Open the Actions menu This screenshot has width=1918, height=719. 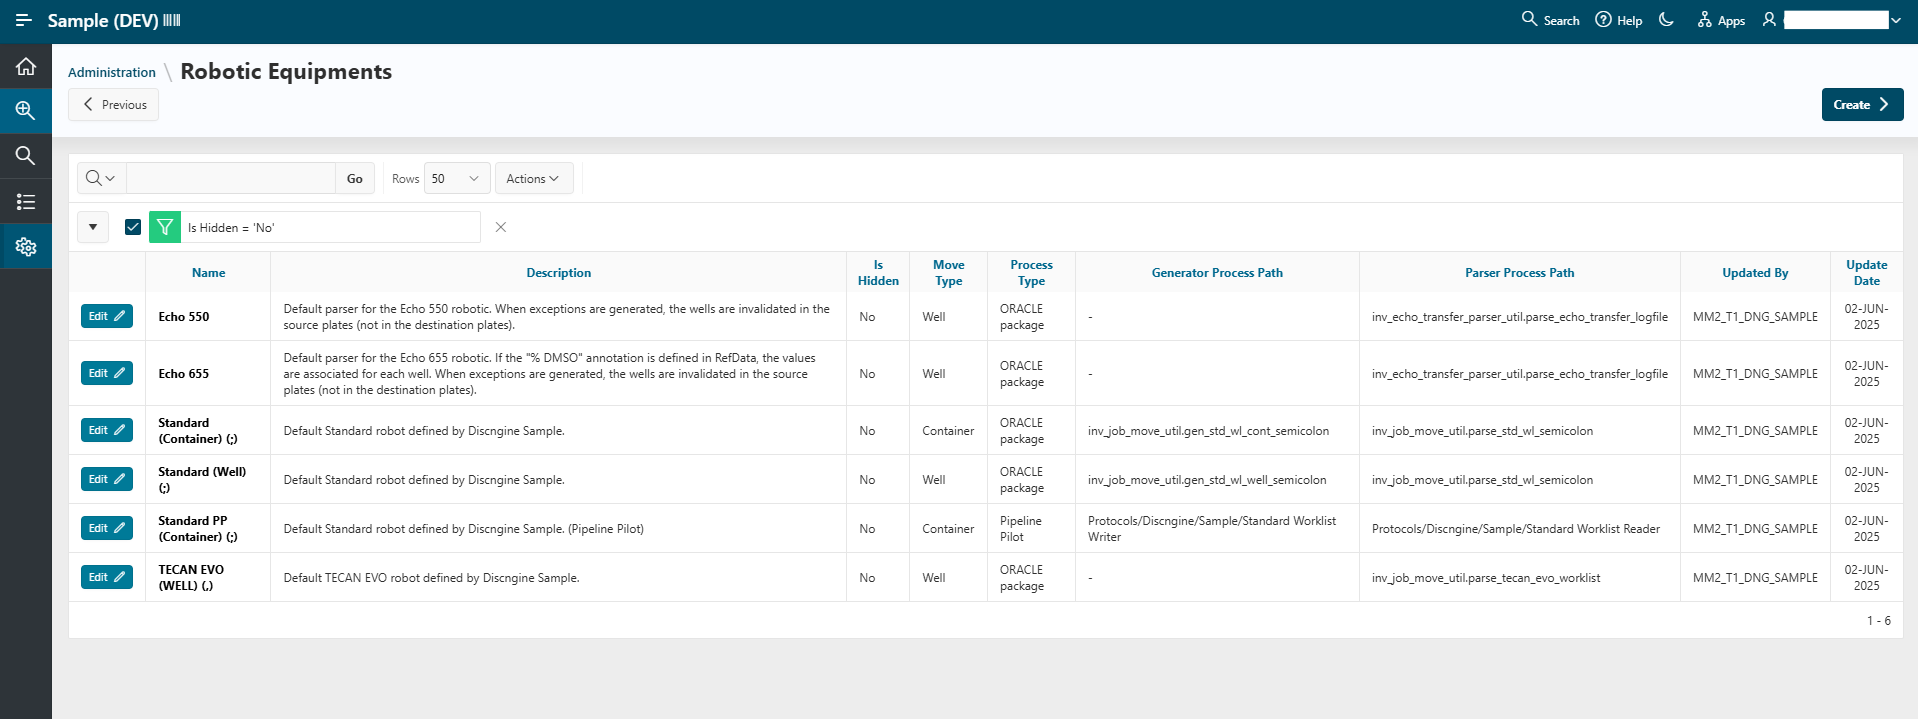[534, 178]
